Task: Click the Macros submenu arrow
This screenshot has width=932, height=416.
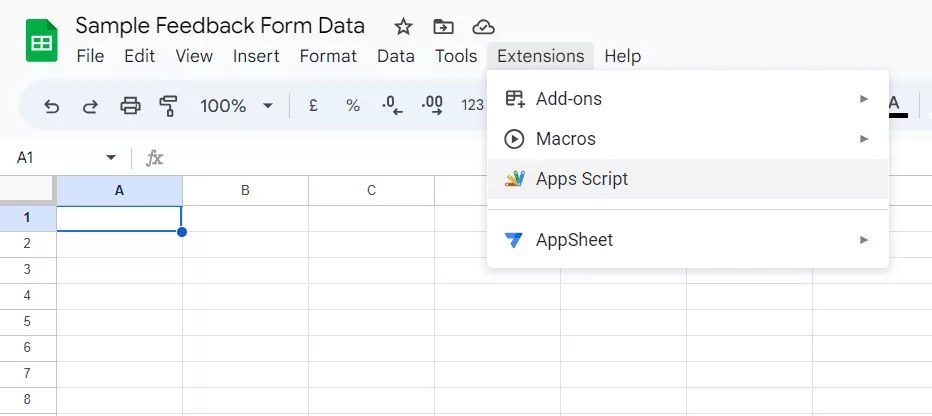Action: (864, 139)
